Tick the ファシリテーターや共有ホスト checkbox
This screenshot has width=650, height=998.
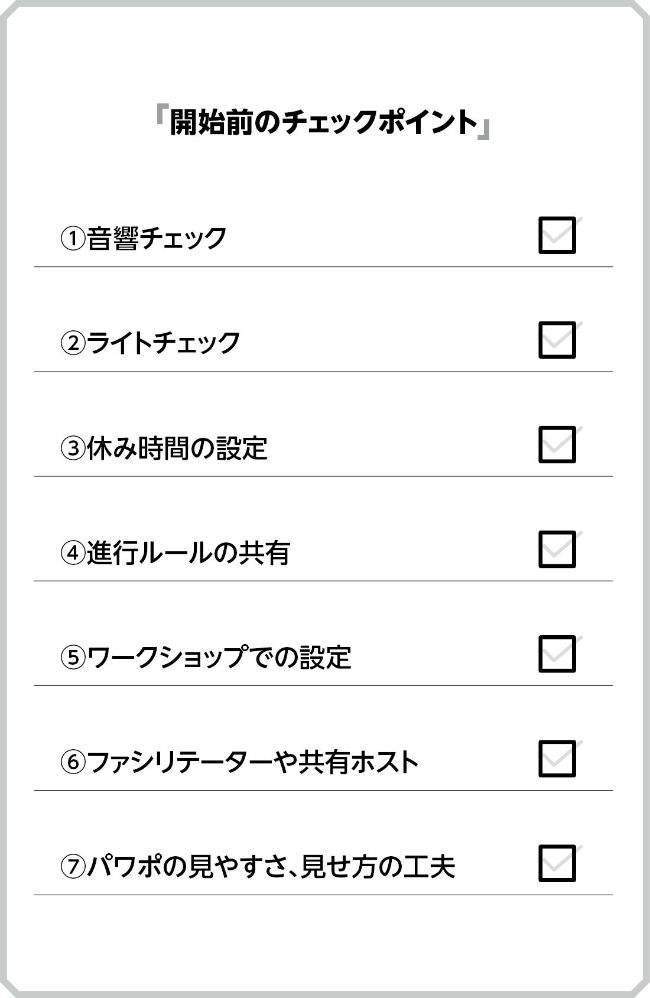557,759
